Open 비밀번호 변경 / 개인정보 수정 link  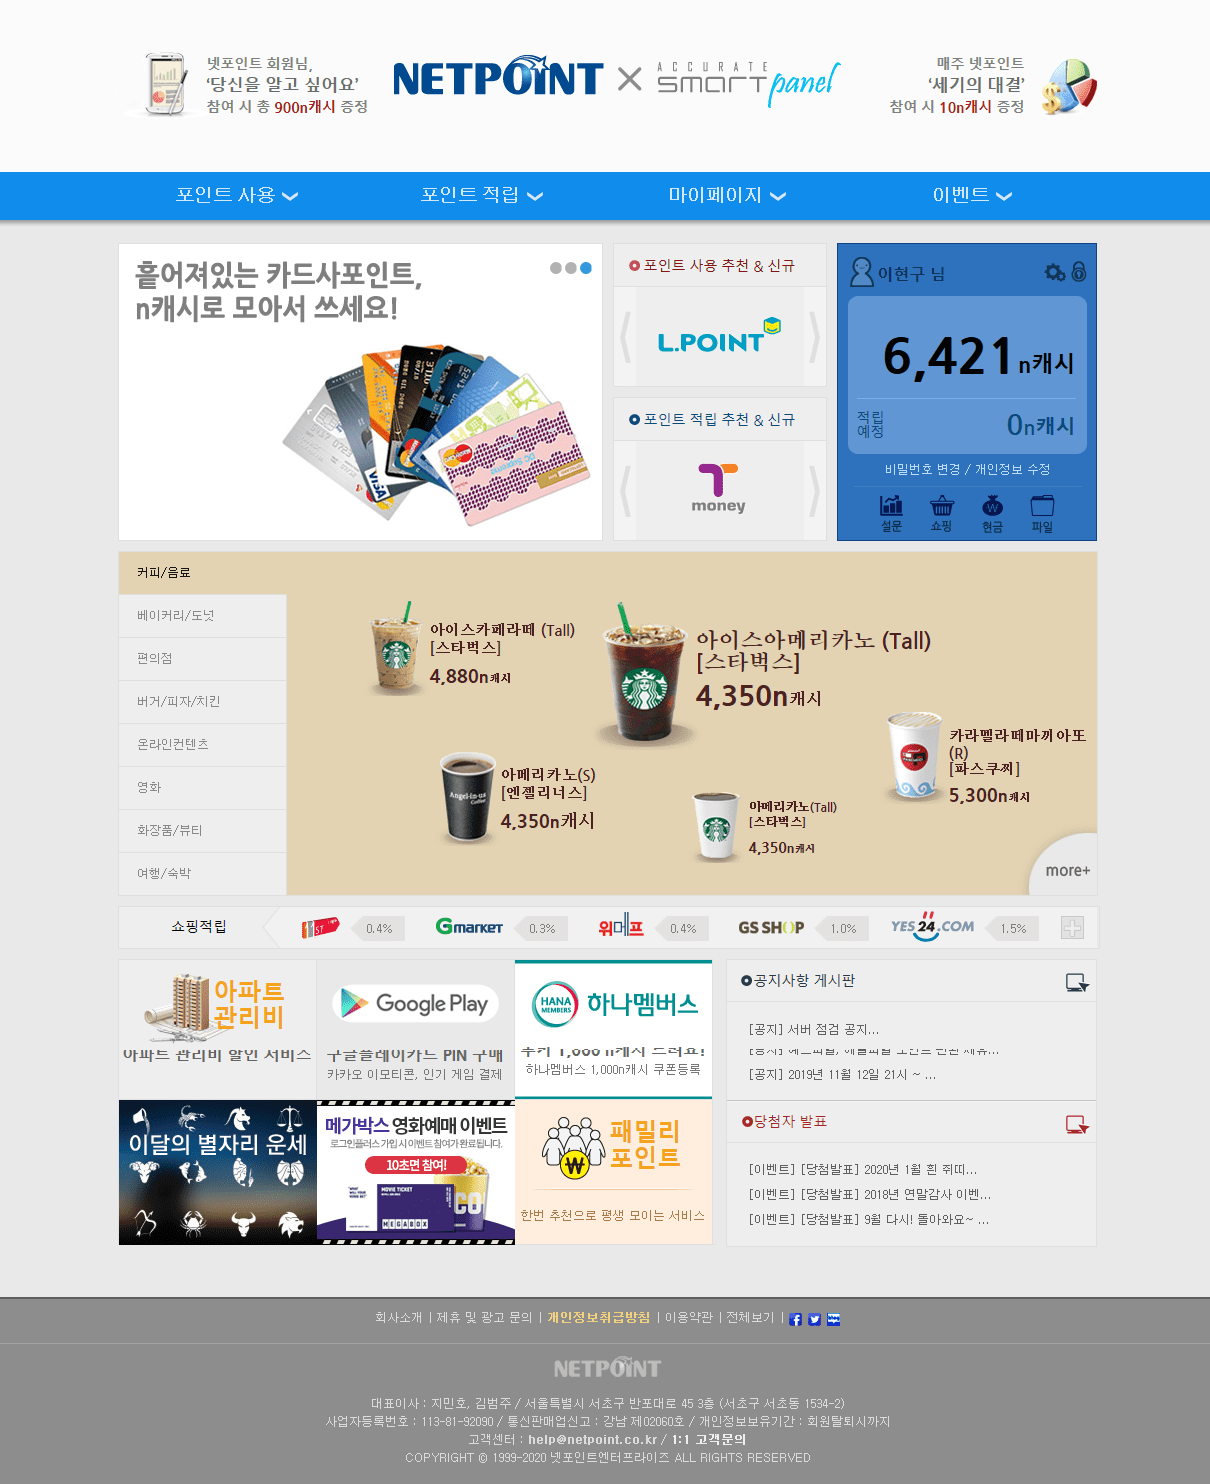pos(967,469)
